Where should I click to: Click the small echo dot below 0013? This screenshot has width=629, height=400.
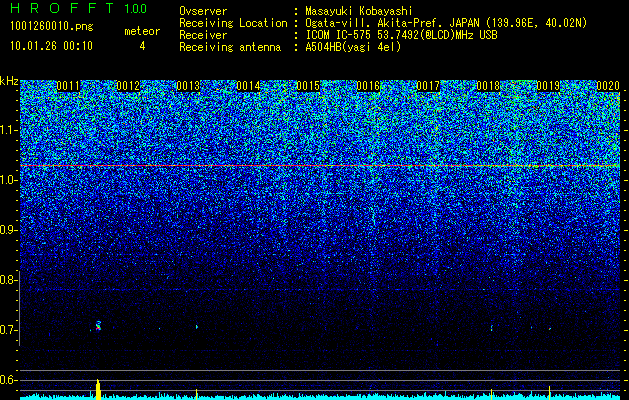coord(197,327)
